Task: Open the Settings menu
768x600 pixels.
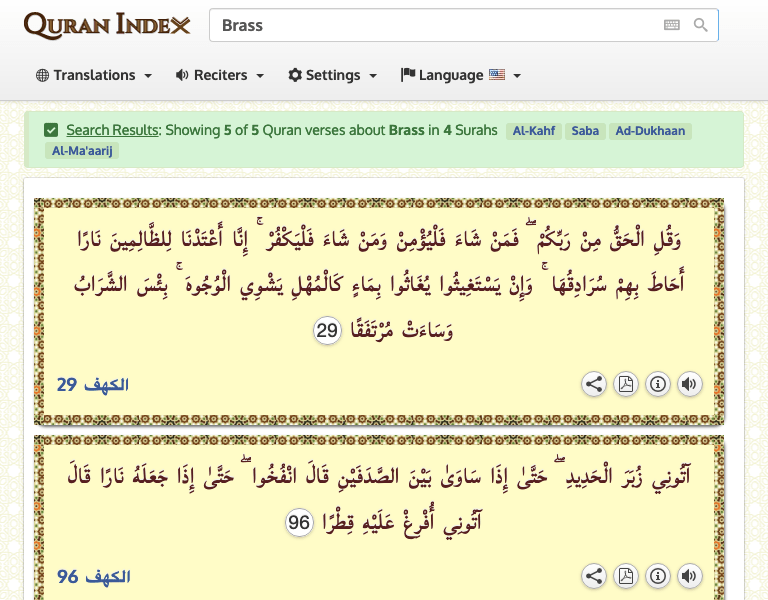Action: 332,75
